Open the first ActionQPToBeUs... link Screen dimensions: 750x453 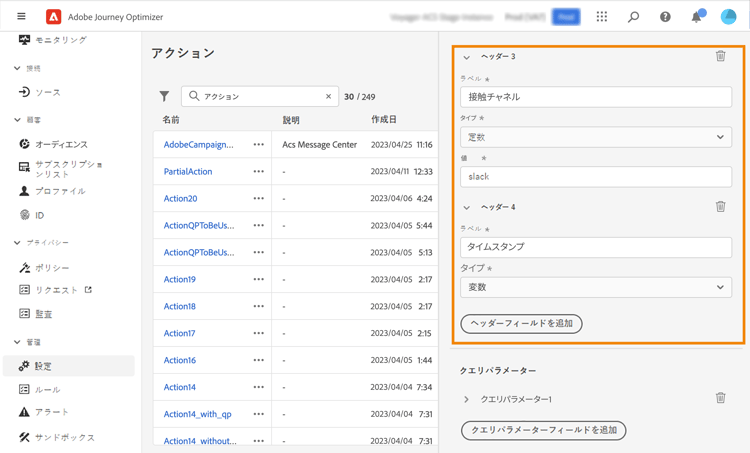(199, 225)
